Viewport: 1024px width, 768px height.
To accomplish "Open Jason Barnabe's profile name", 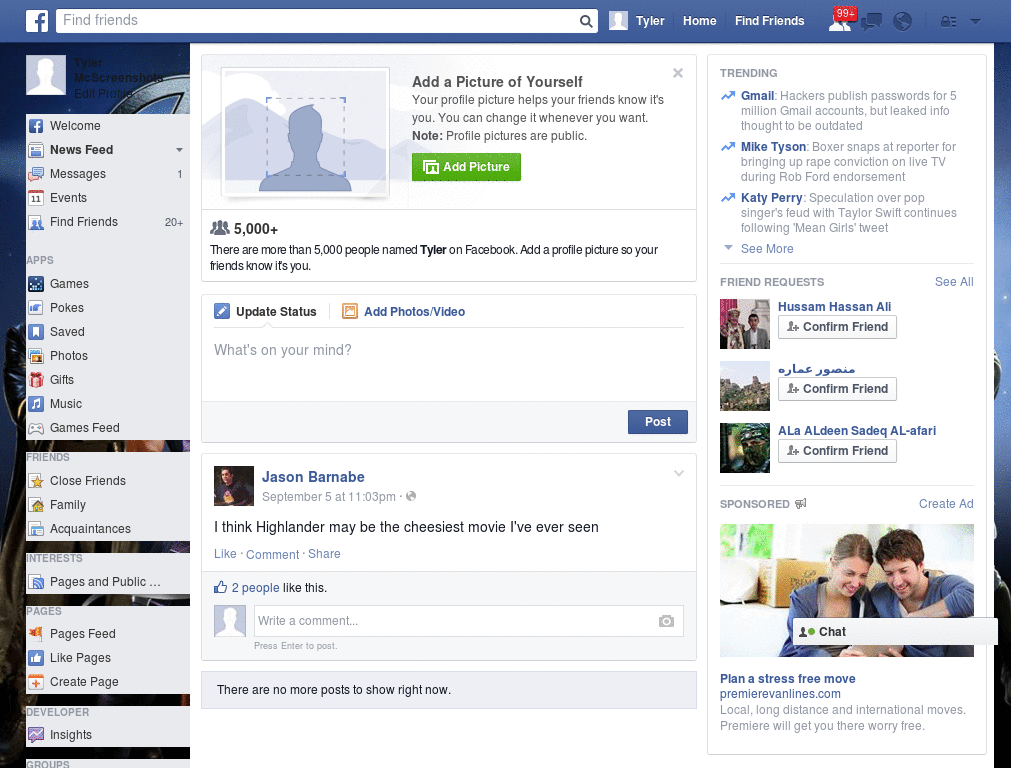I will pyautogui.click(x=313, y=477).
